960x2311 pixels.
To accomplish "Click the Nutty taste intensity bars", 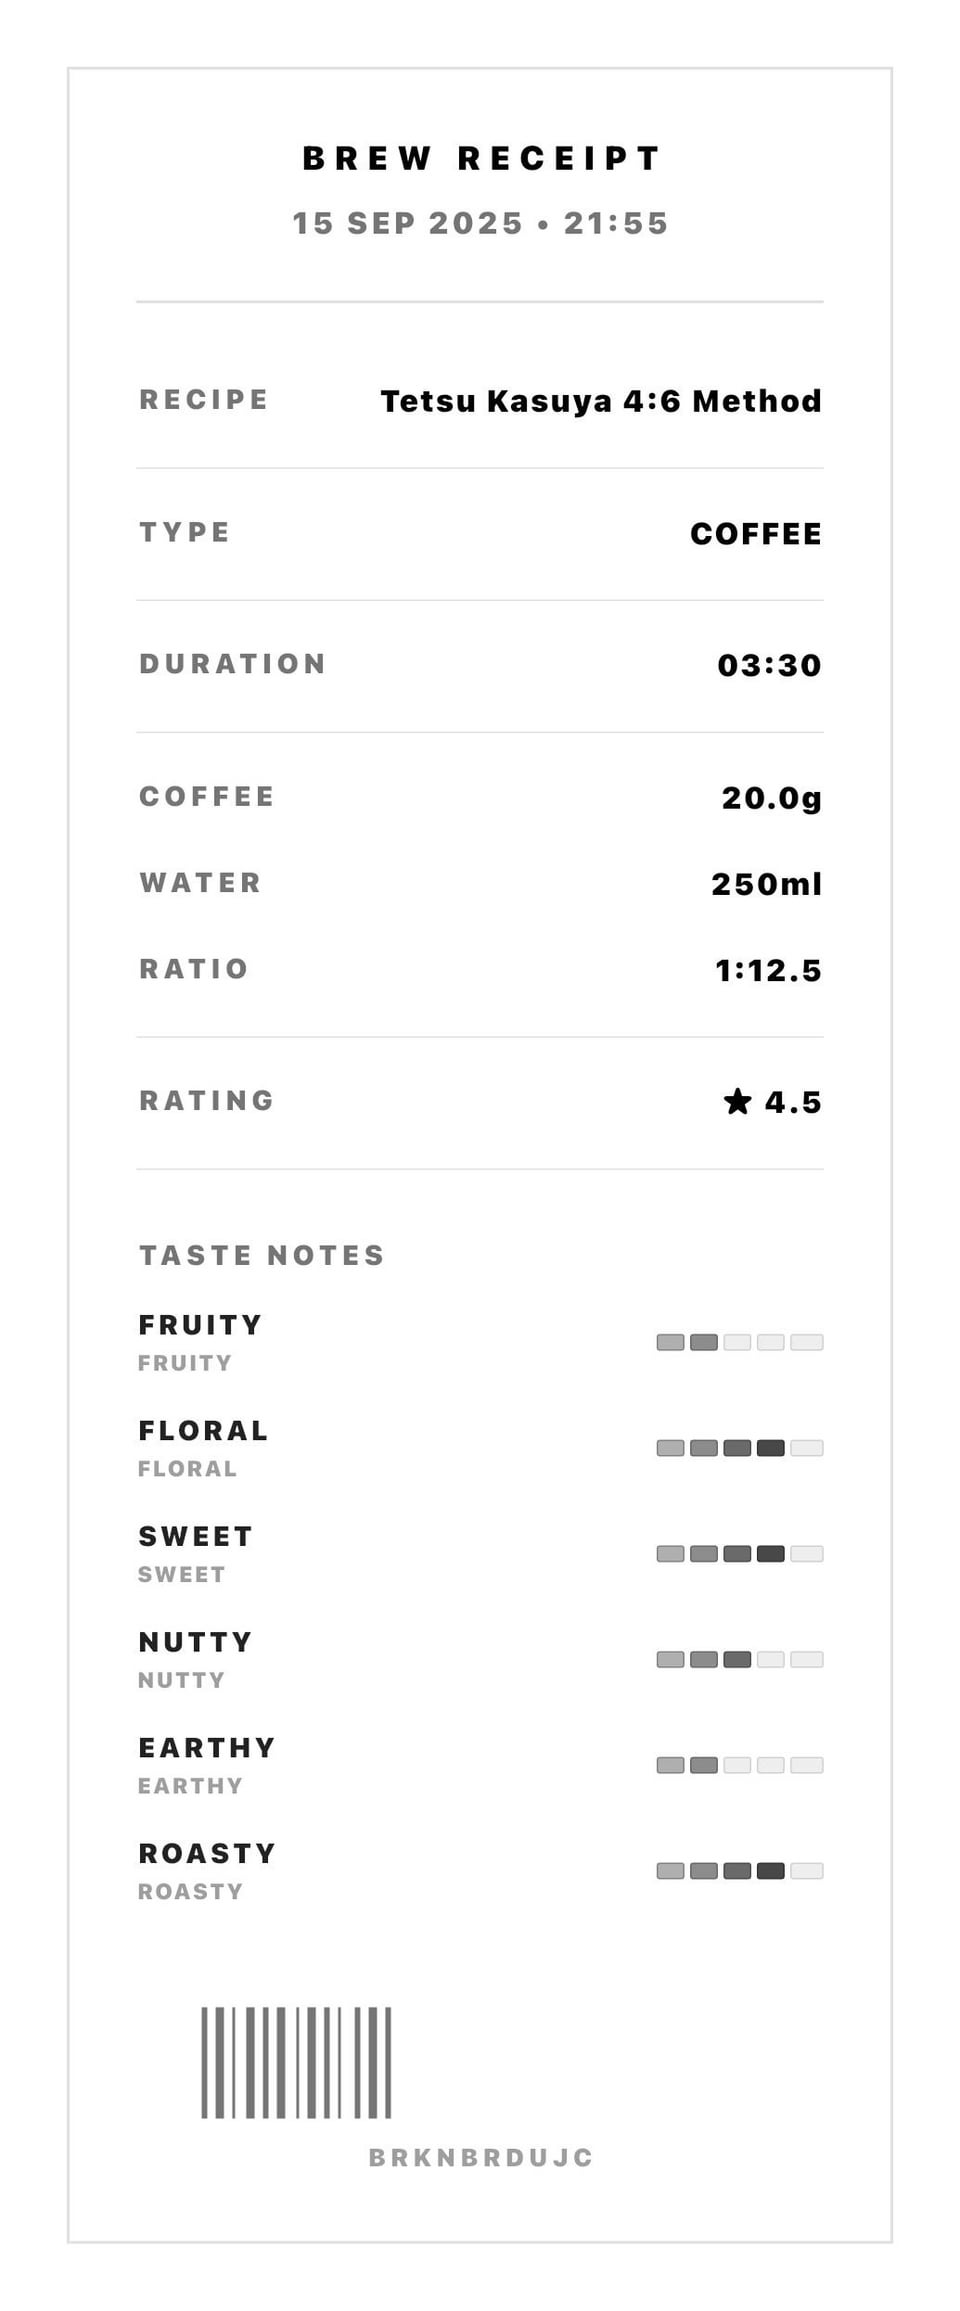I will click(740, 1659).
